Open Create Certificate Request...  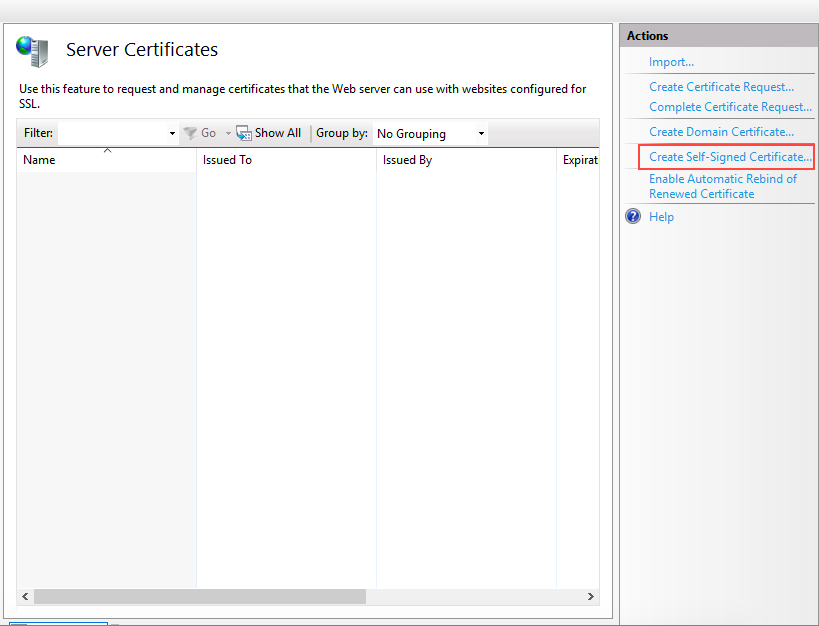click(721, 87)
